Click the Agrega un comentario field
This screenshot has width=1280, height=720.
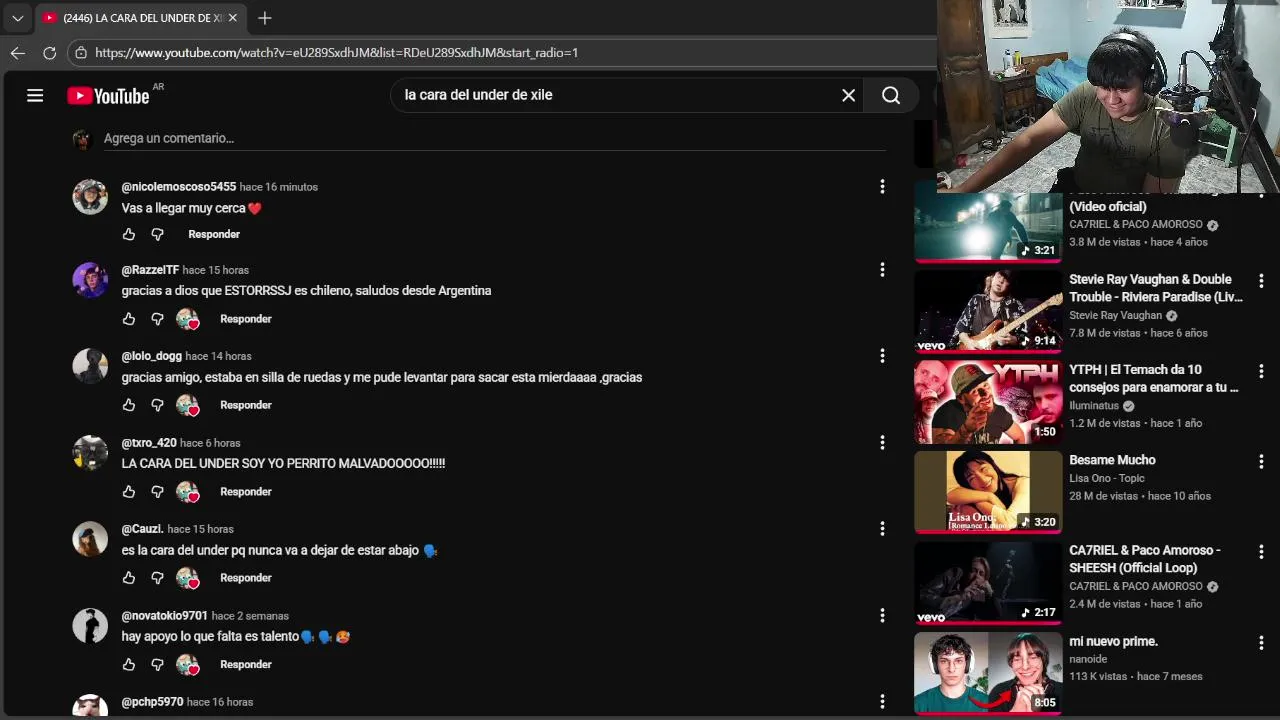[494, 138]
